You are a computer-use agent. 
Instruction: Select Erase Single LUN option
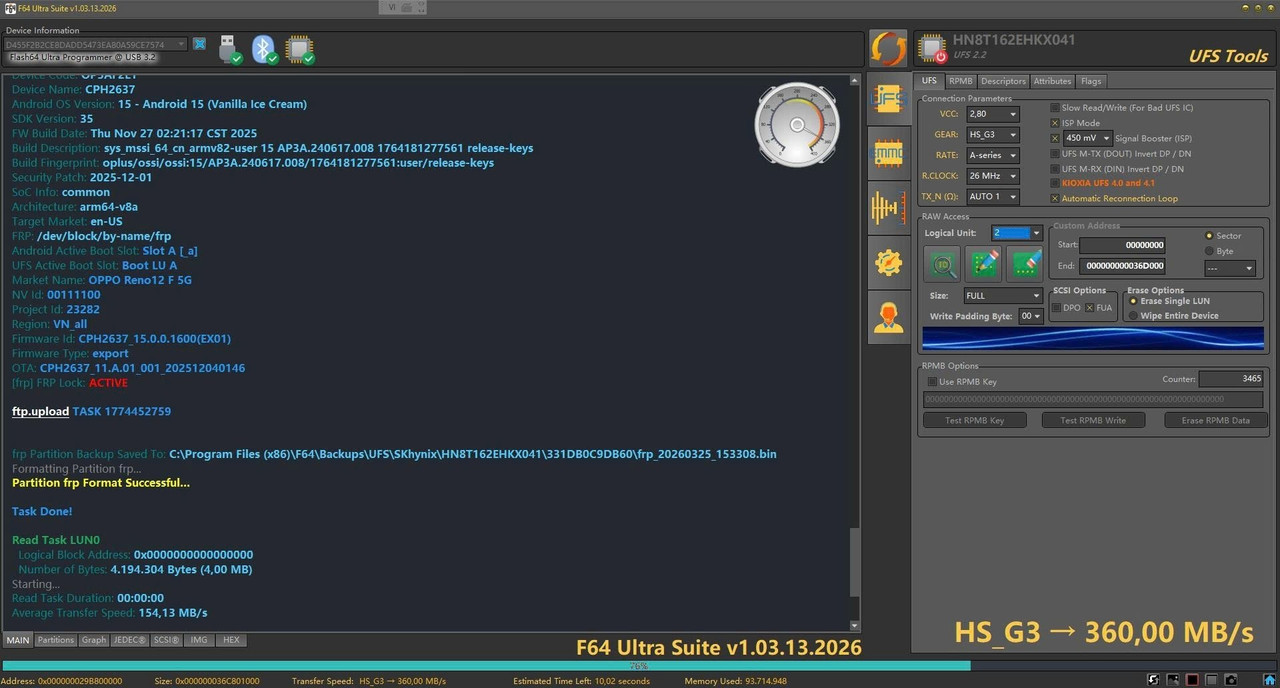click(x=1133, y=301)
